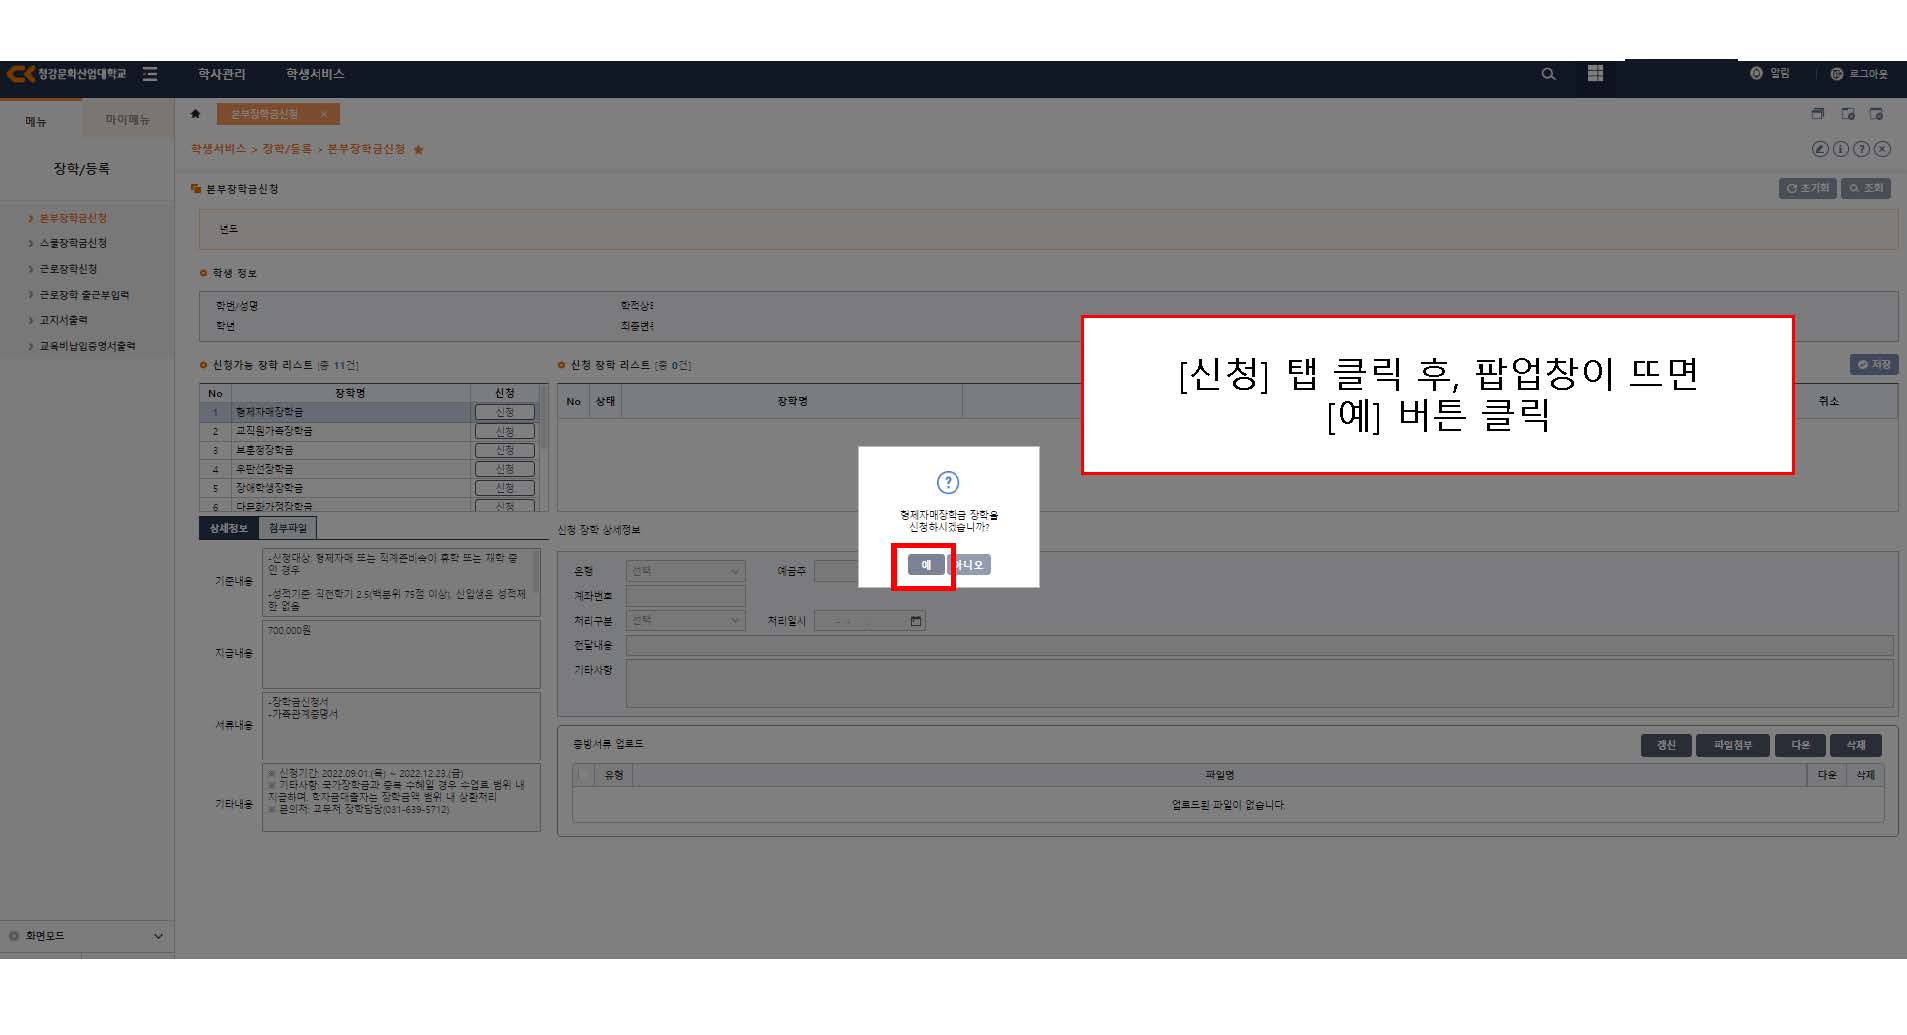
Task: Open 본부장학금신청 in the sidebar
Action: click(x=73, y=218)
